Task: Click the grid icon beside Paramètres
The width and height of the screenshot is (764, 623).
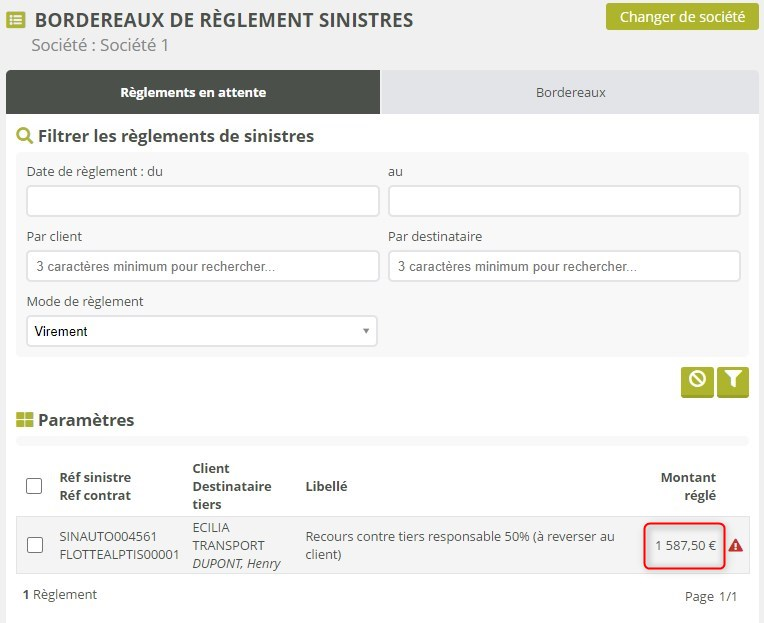Action: (24, 420)
